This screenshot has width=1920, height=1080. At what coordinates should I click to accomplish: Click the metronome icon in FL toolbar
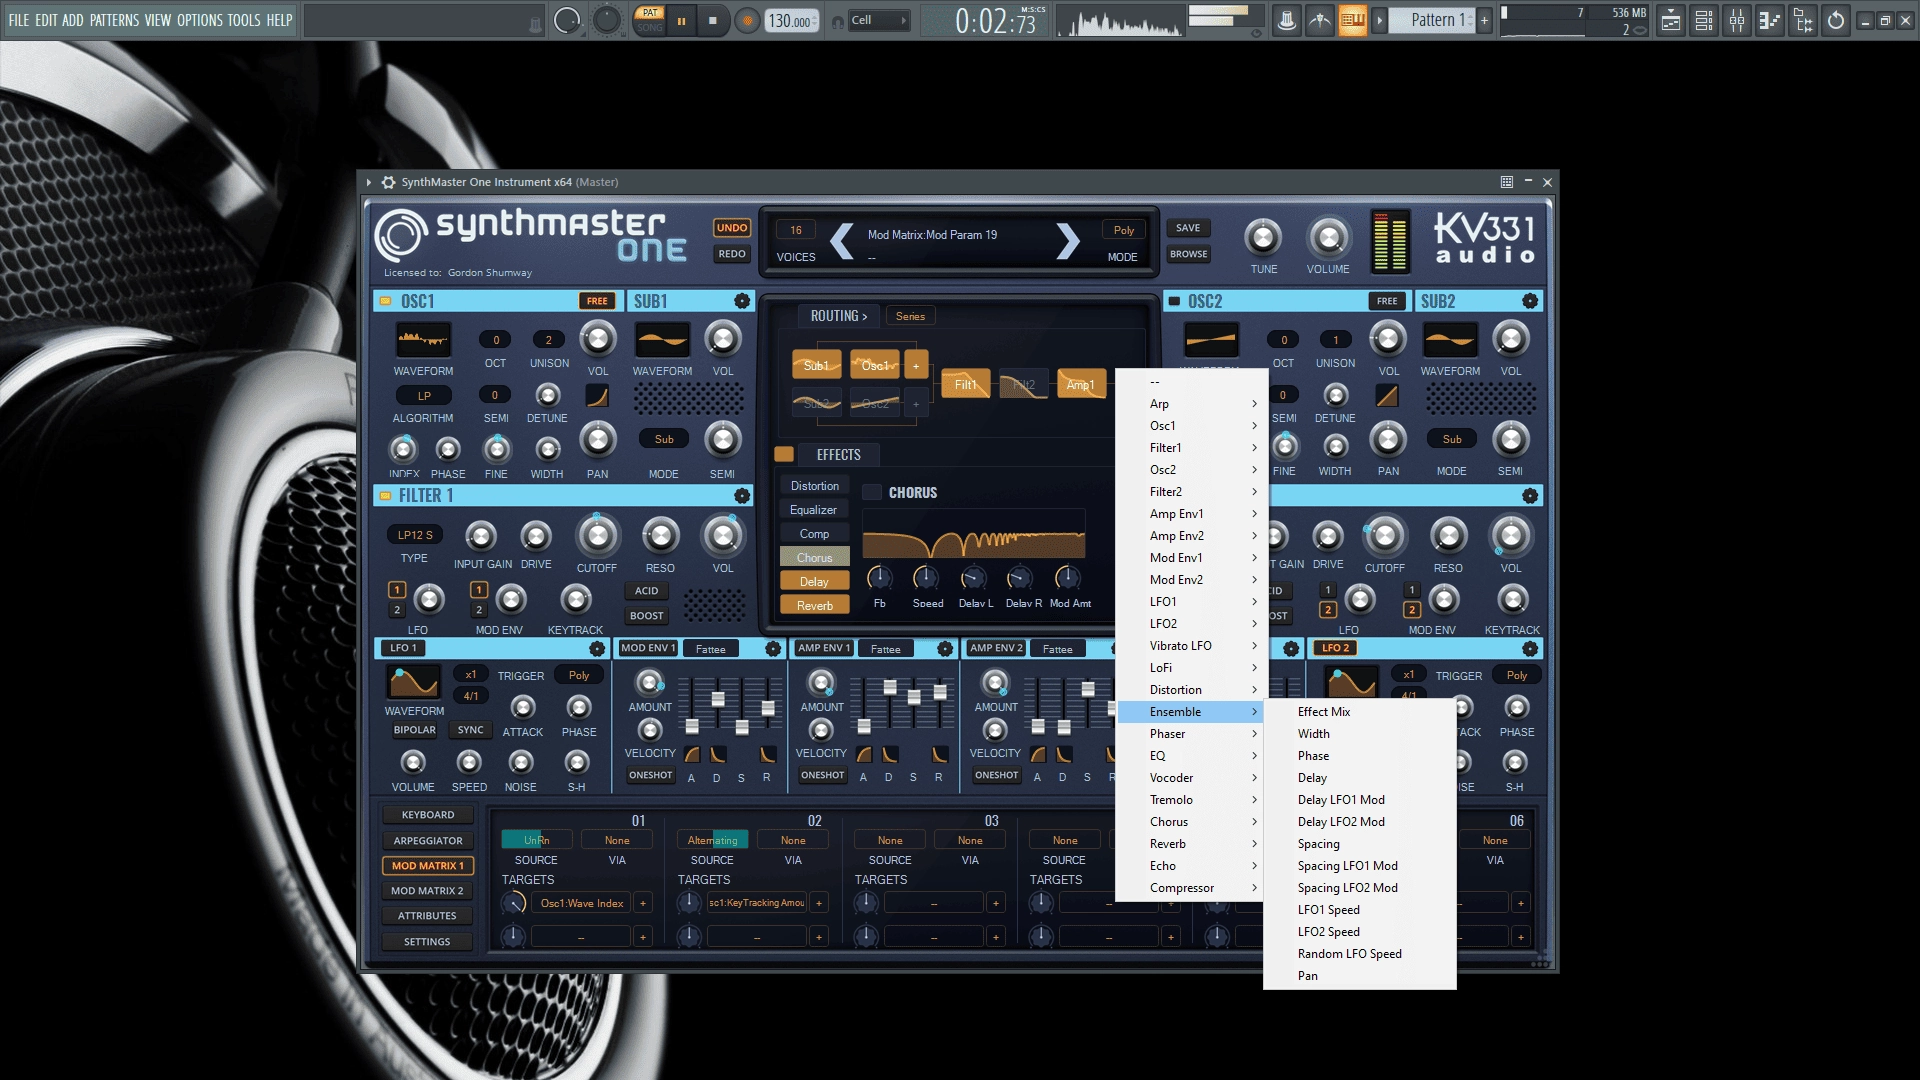click(x=1287, y=20)
